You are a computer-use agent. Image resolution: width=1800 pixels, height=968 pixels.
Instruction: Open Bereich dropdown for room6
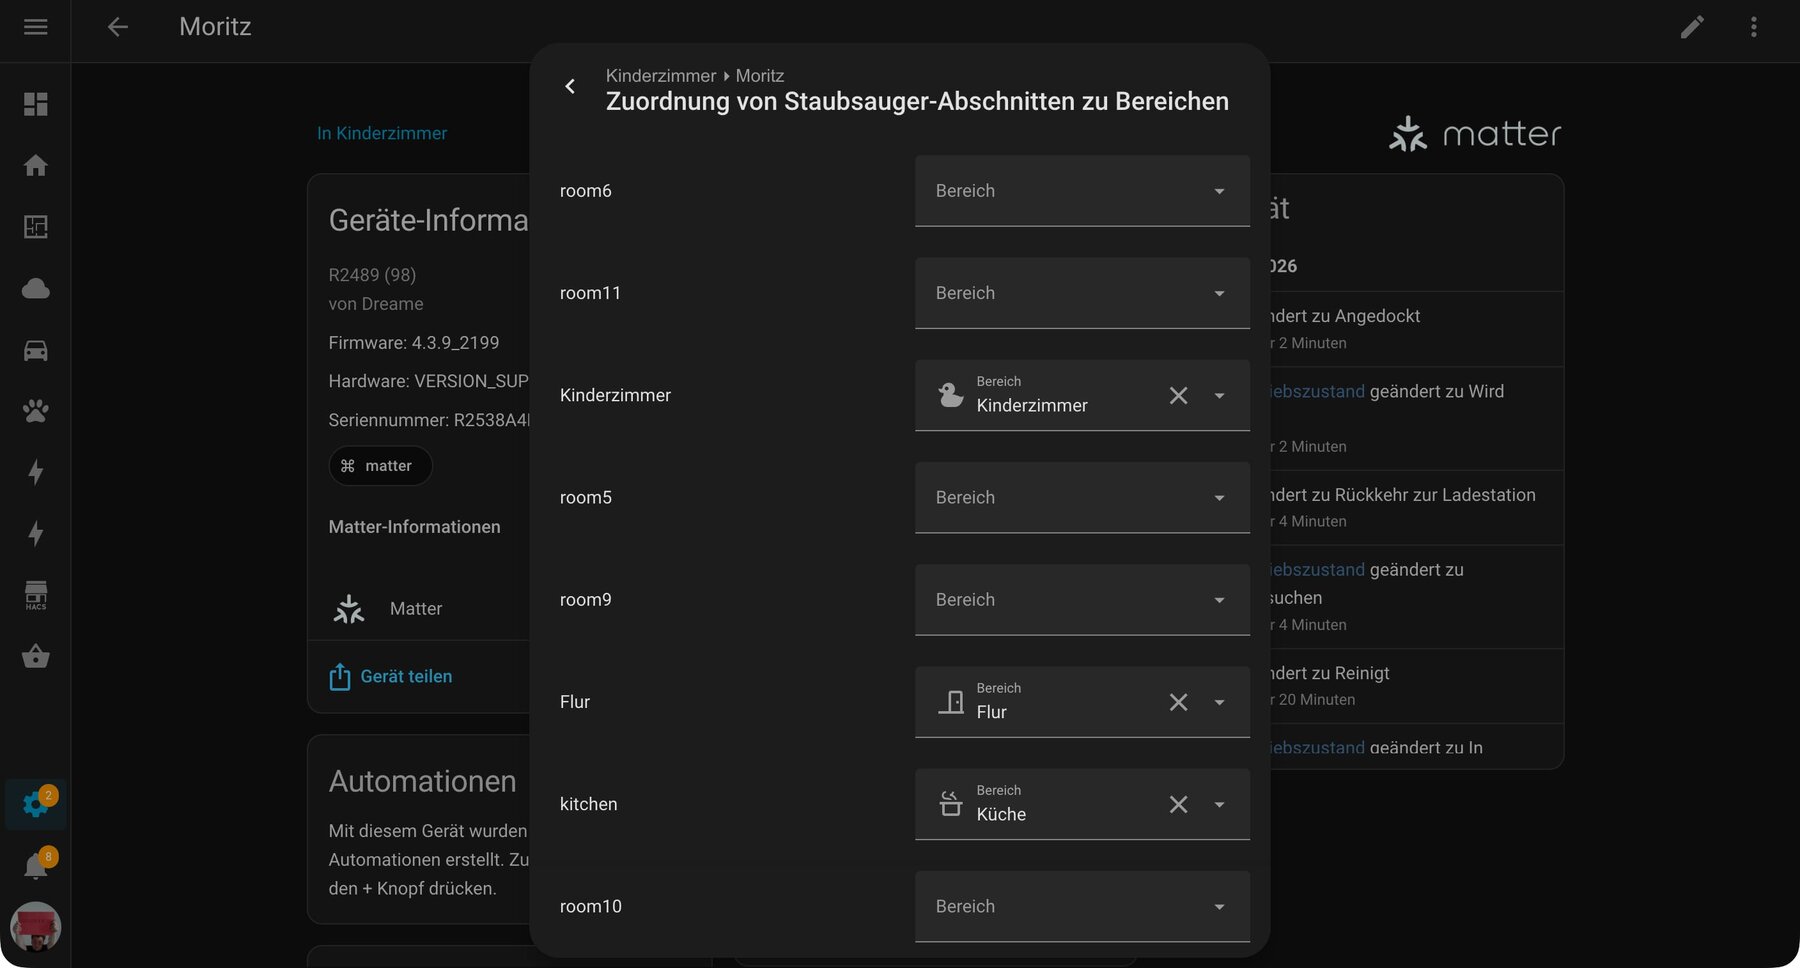pyautogui.click(x=1081, y=191)
